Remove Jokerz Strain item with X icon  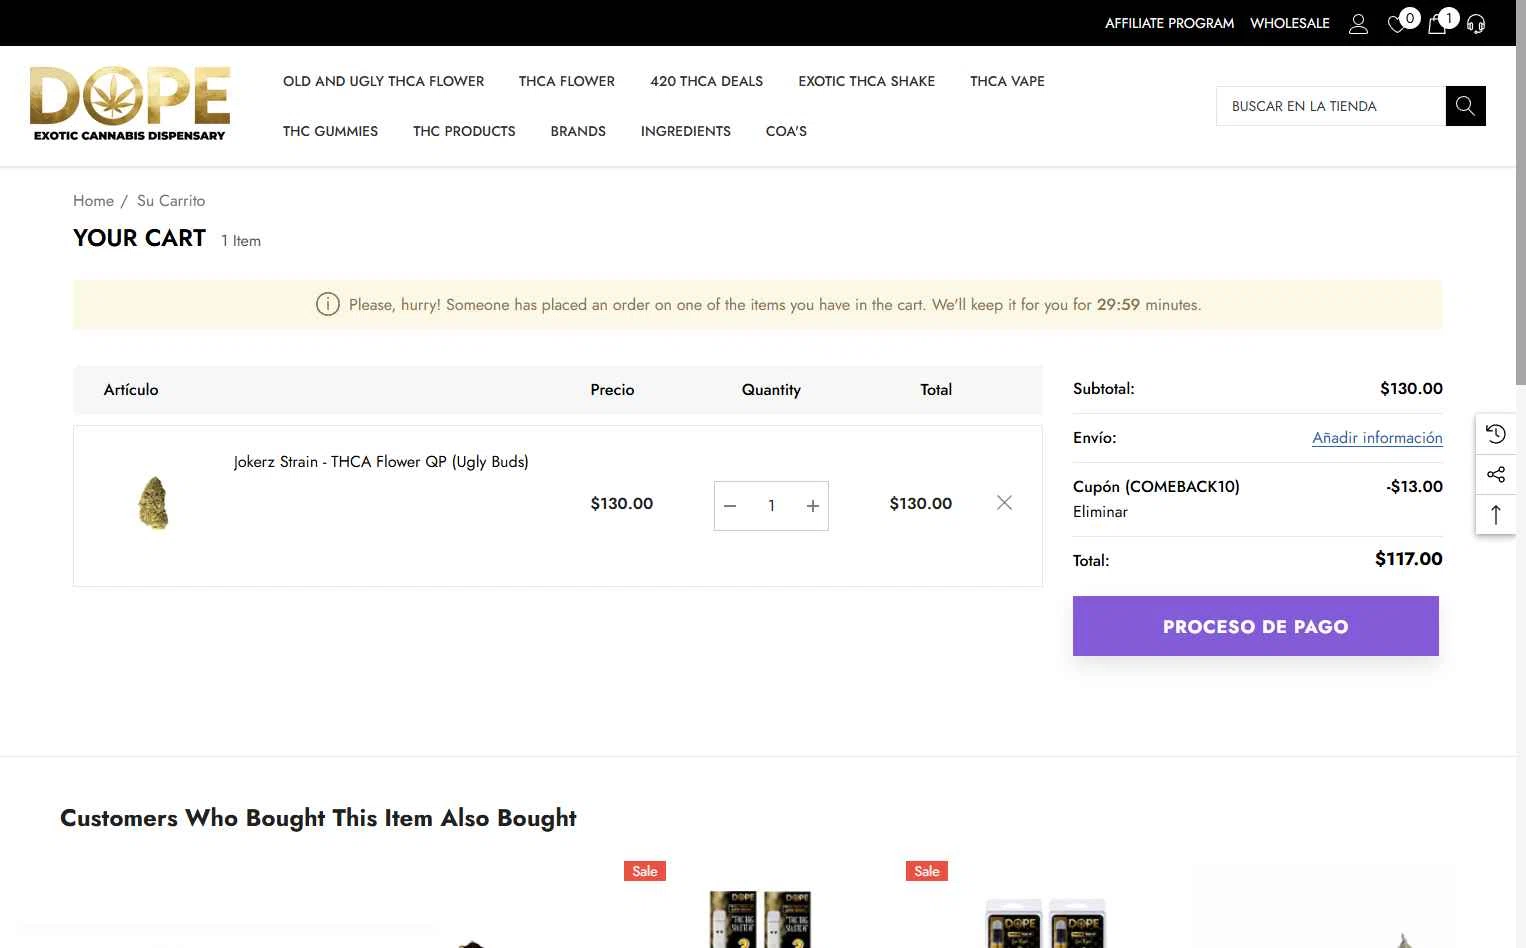tap(1005, 503)
